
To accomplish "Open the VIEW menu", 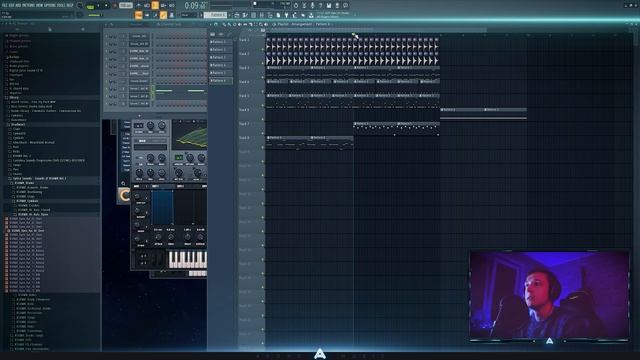I will (x=40, y=5).
